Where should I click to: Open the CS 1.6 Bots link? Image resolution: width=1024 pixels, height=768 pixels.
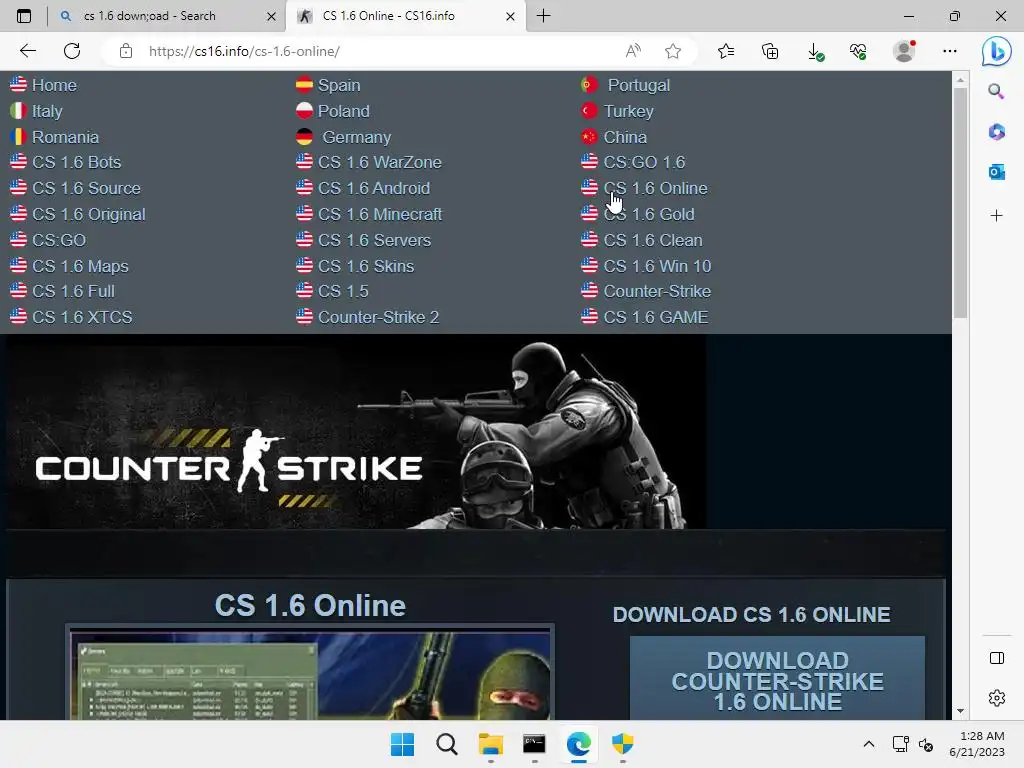click(x=76, y=162)
